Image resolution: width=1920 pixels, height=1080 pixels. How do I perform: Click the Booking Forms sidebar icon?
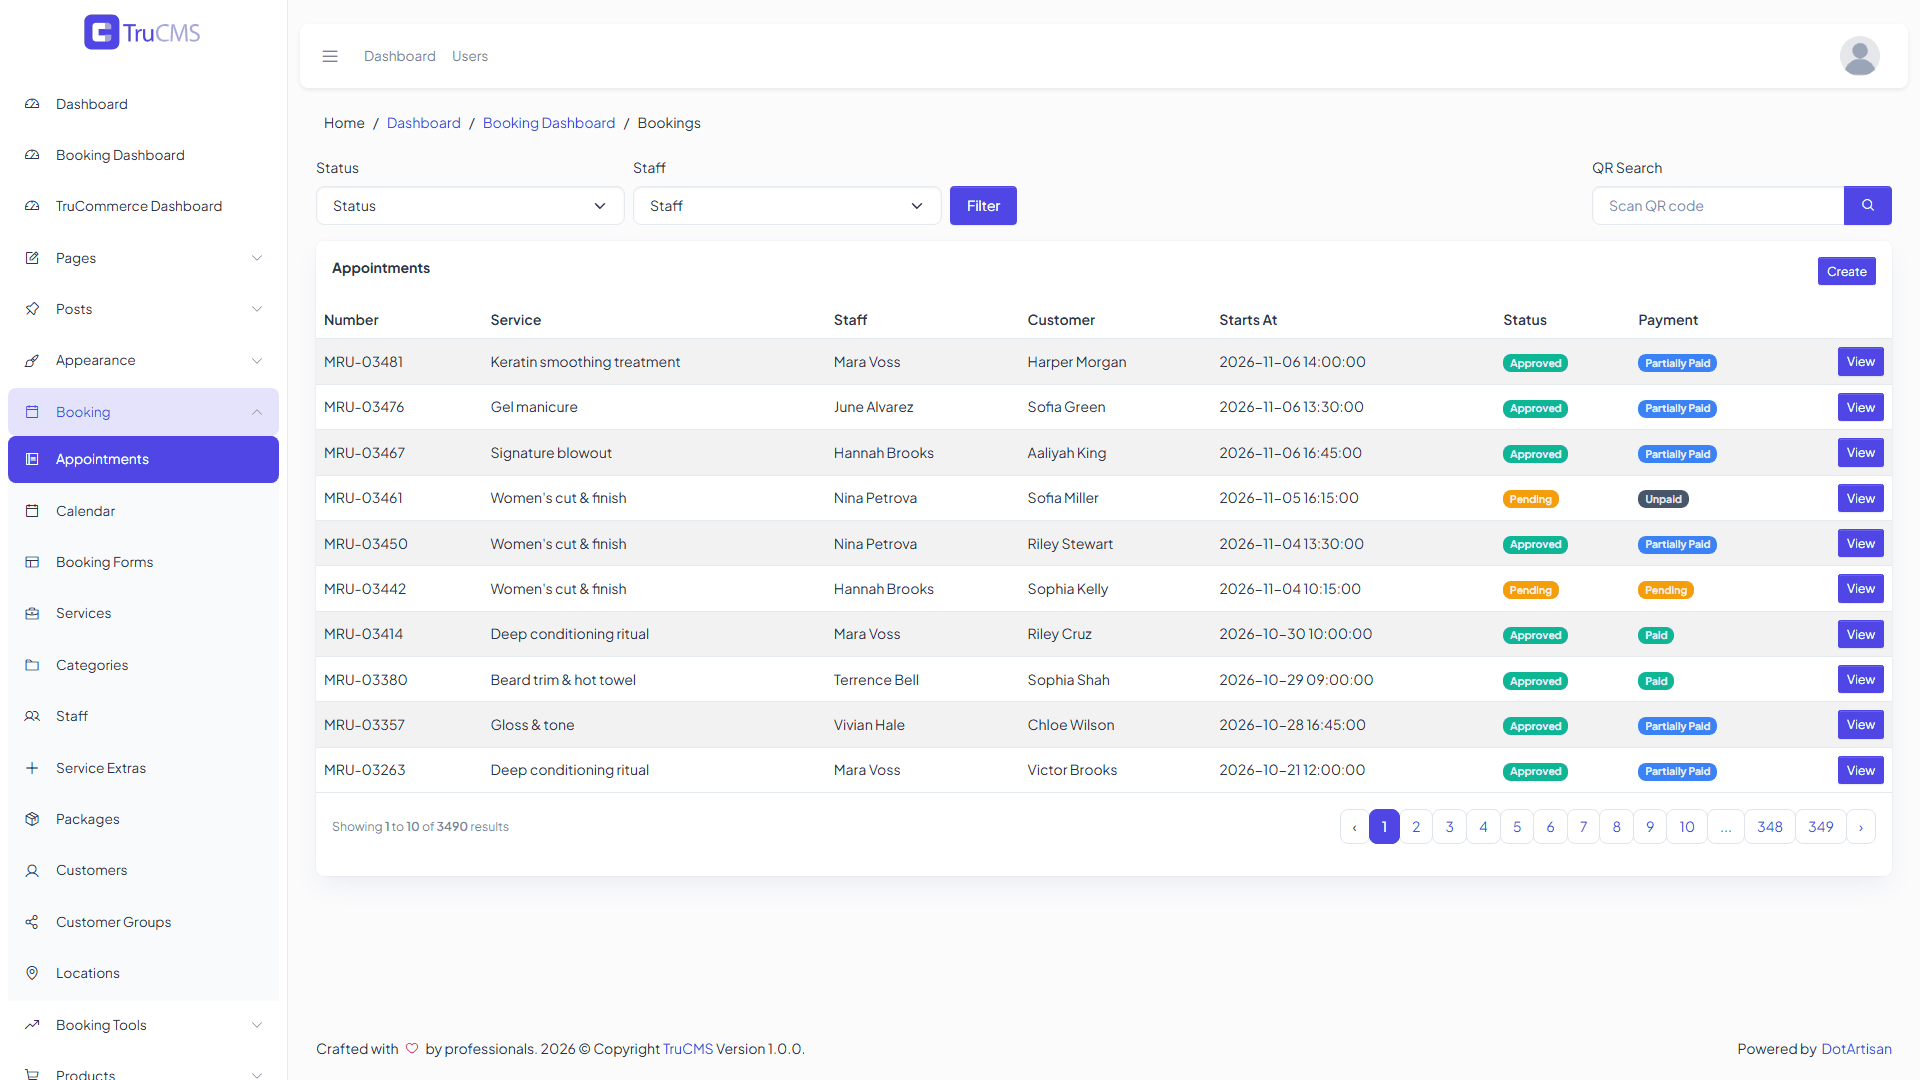click(32, 562)
